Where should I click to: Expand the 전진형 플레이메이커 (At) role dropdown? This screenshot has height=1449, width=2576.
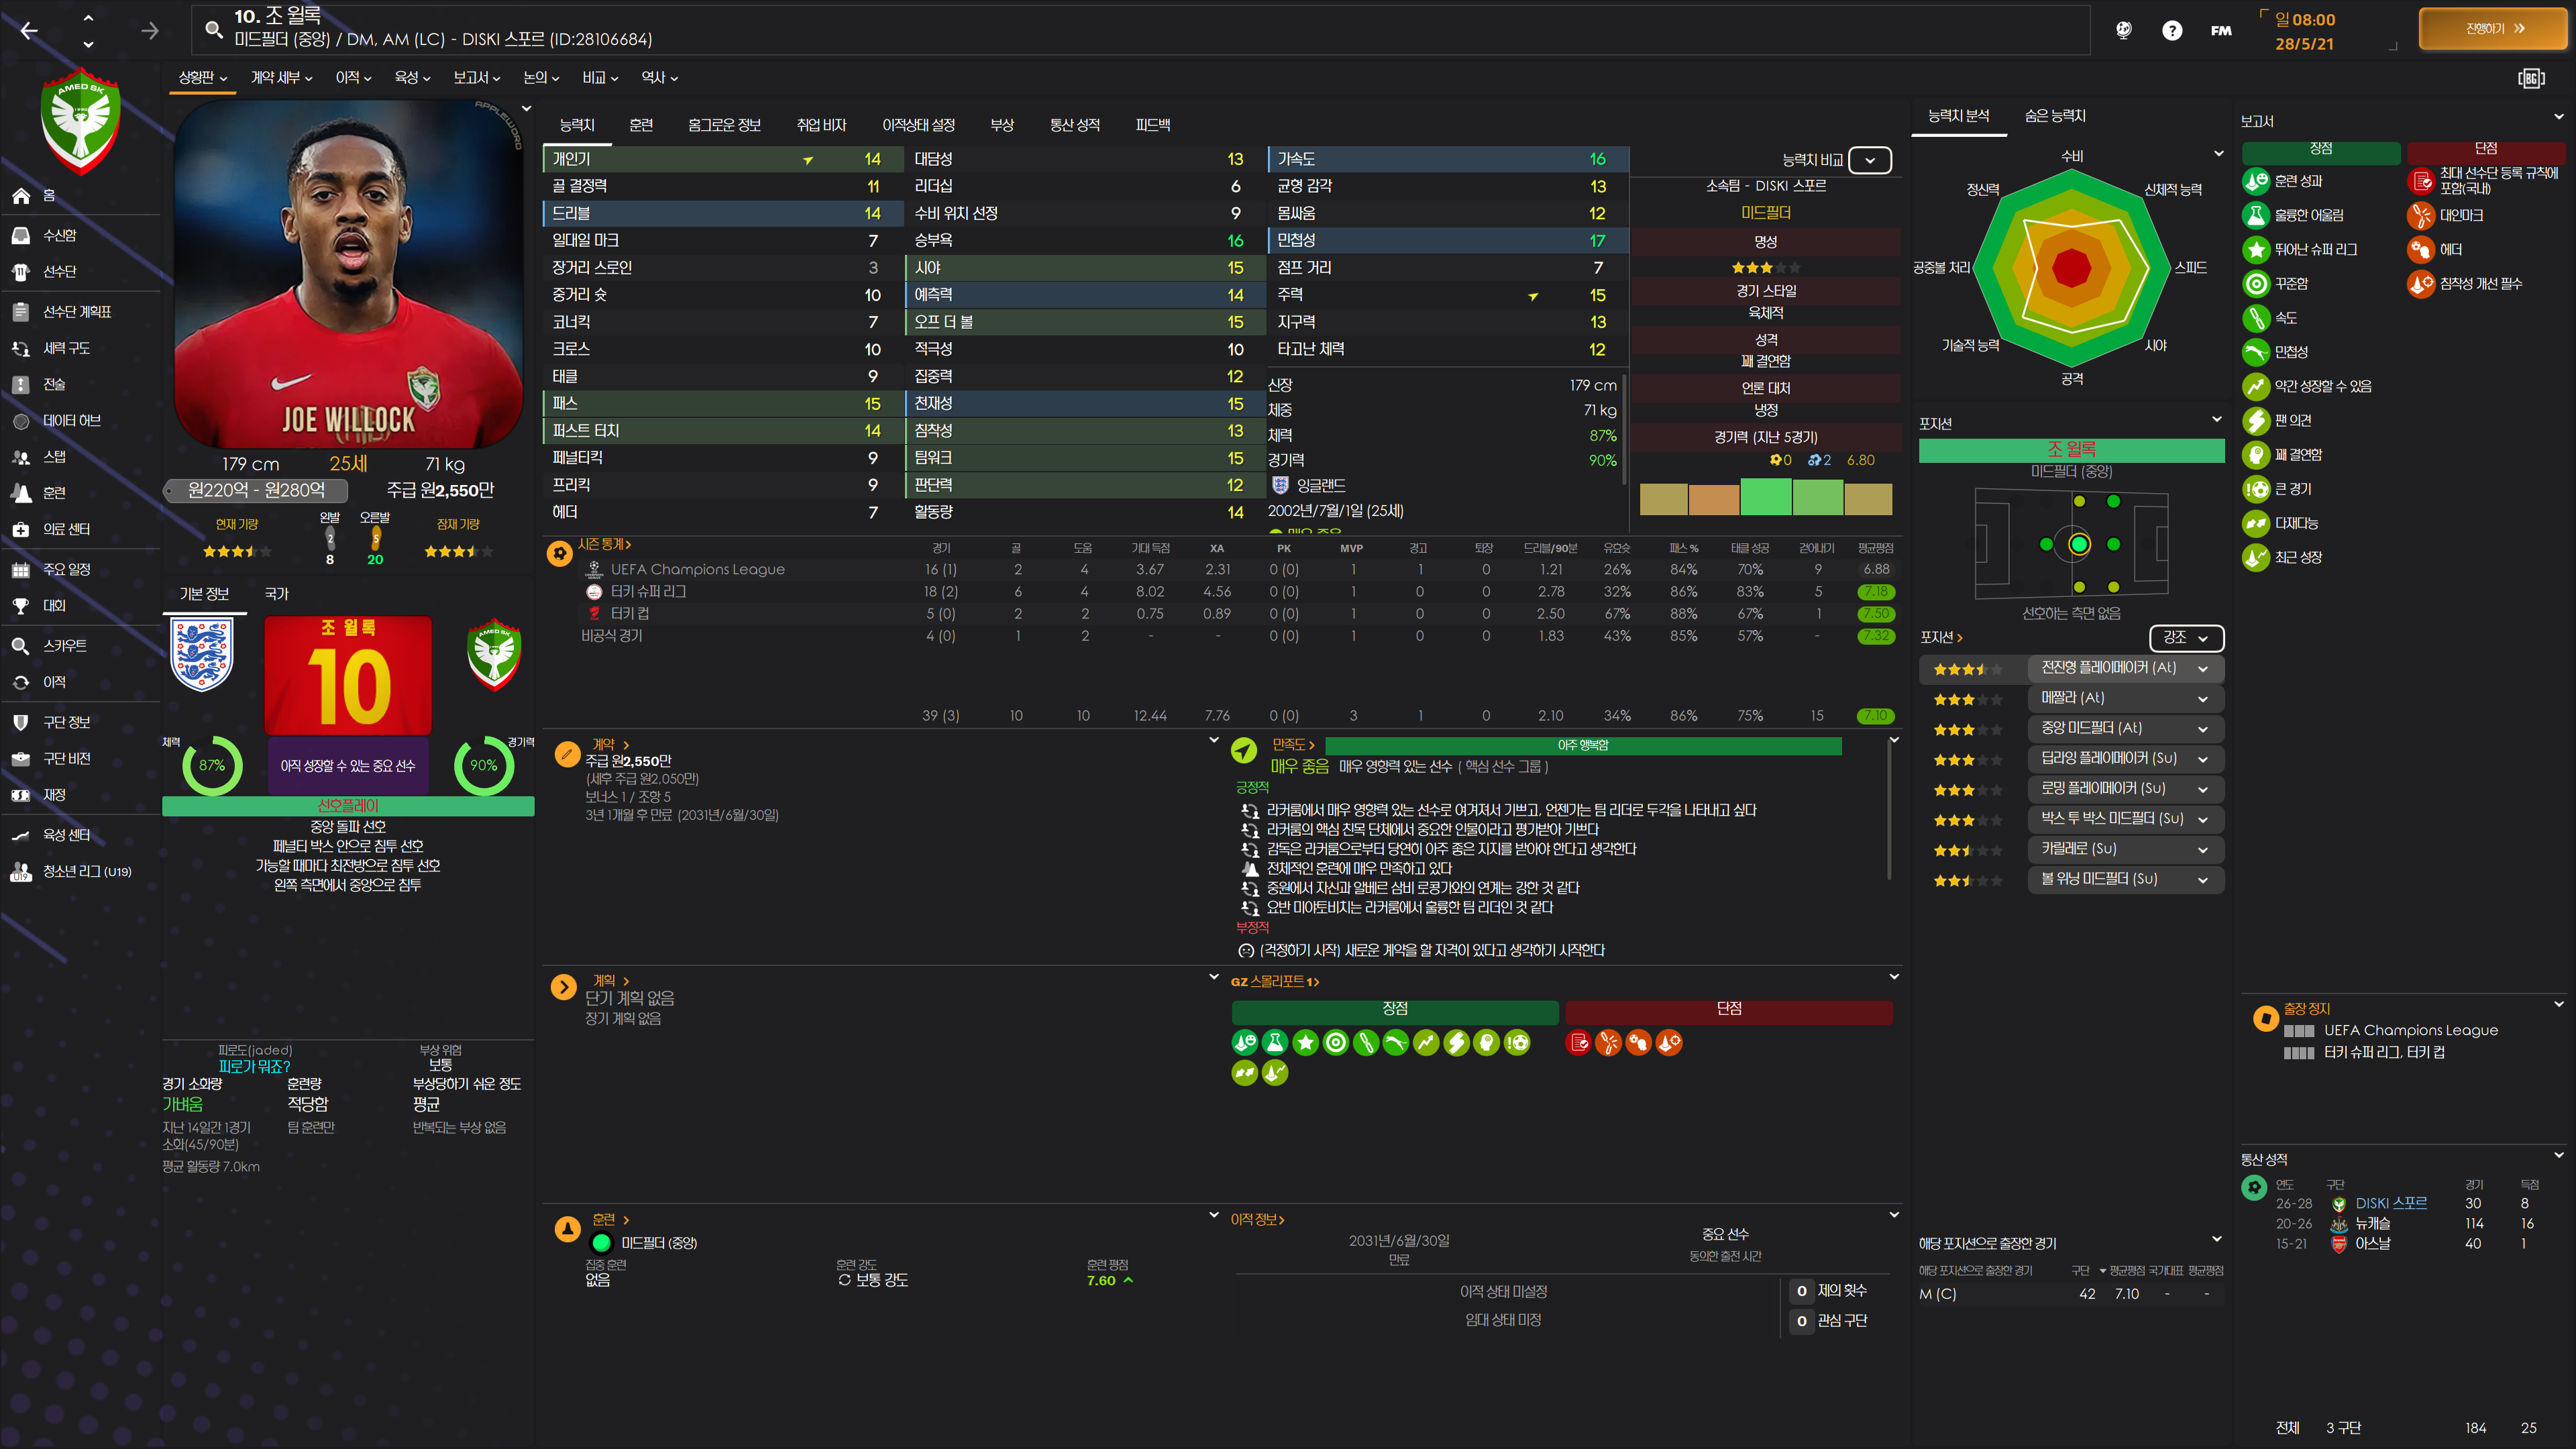point(2202,668)
